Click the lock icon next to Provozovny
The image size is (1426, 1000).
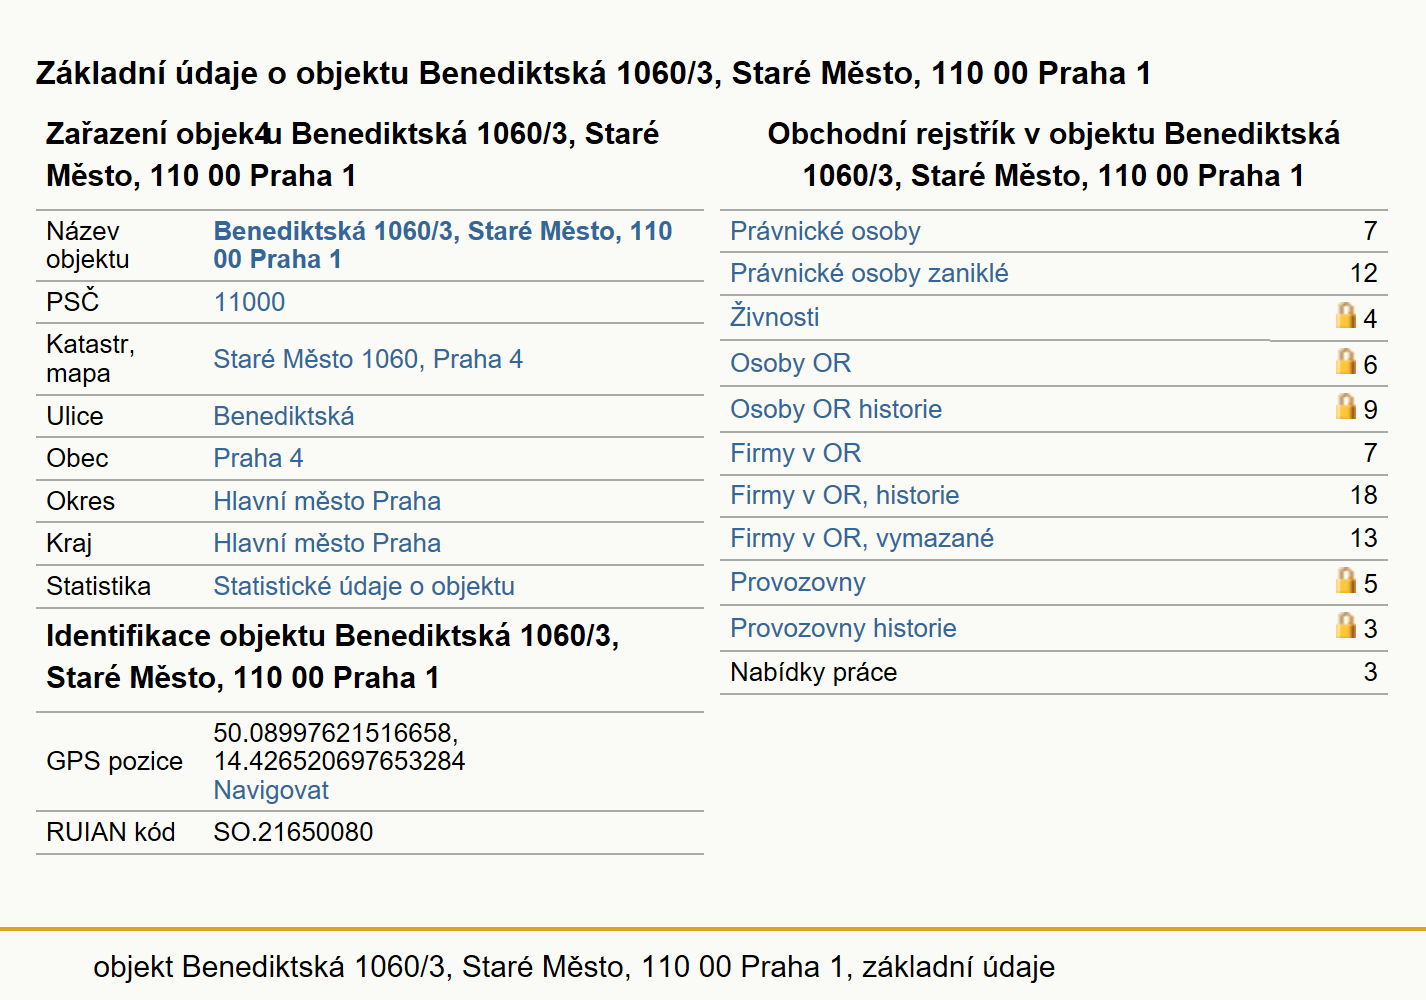coord(1346,581)
